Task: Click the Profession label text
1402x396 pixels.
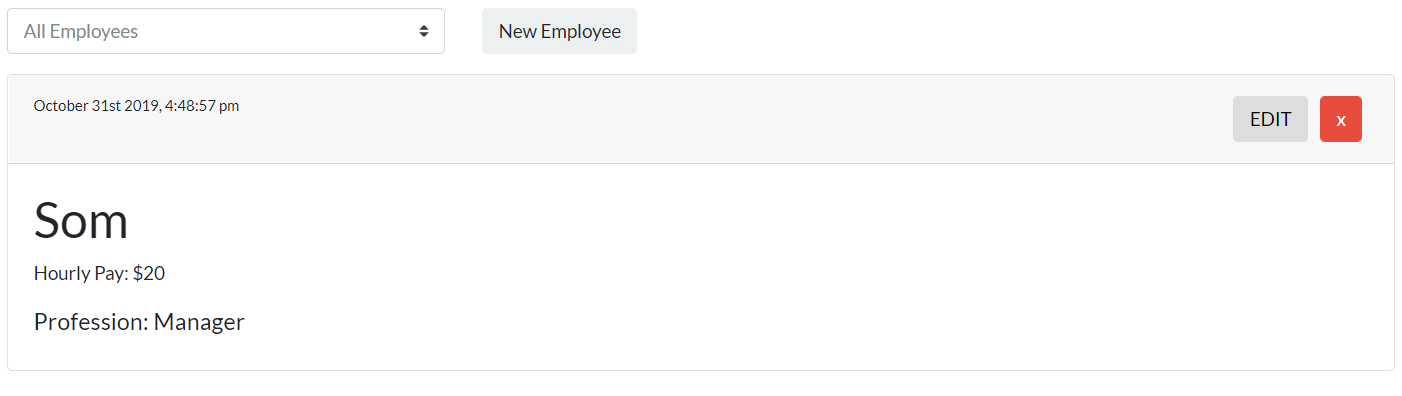Action: [x=91, y=322]
